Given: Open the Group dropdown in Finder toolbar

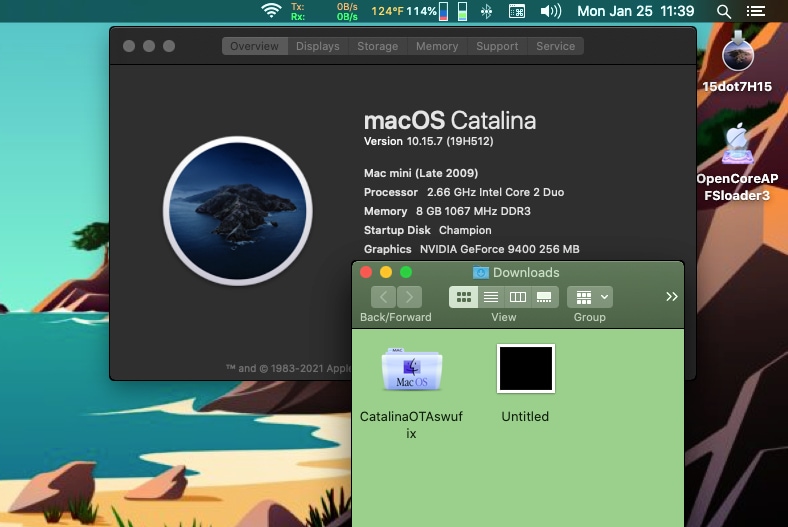Looking at the screenshot, I should [x=589, y=297].
